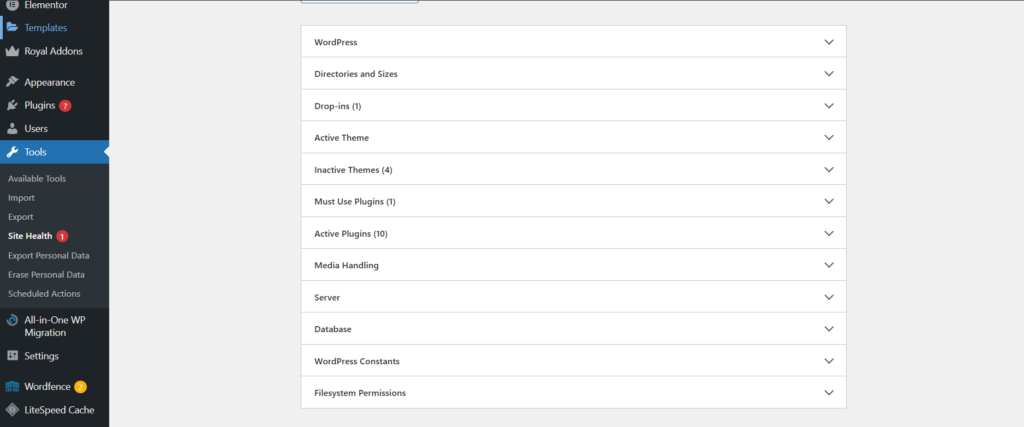The image size is (1024, 427).
Task: Click the Wordfence shield icon
Action: (12, 387)
